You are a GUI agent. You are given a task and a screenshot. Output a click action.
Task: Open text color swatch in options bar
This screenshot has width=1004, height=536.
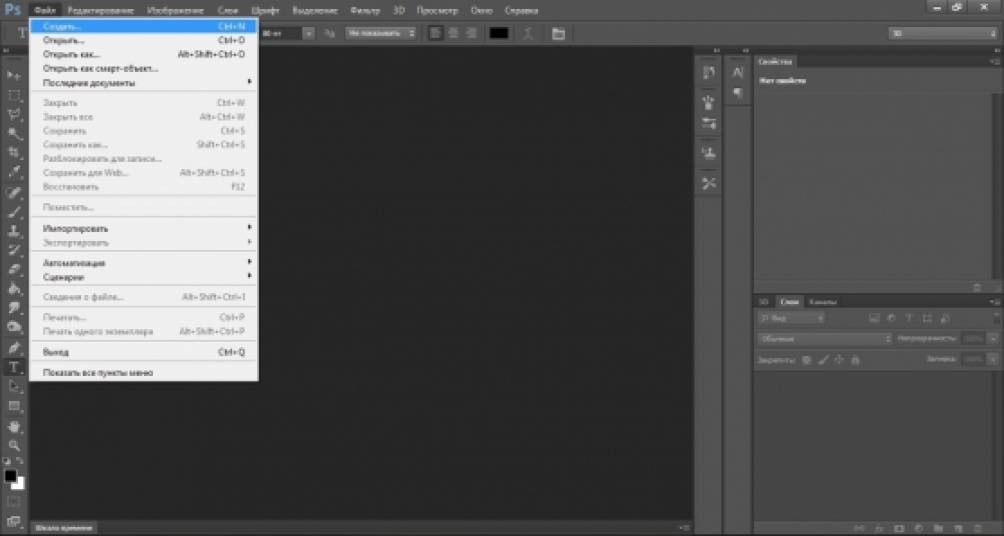tap(499, 33)
